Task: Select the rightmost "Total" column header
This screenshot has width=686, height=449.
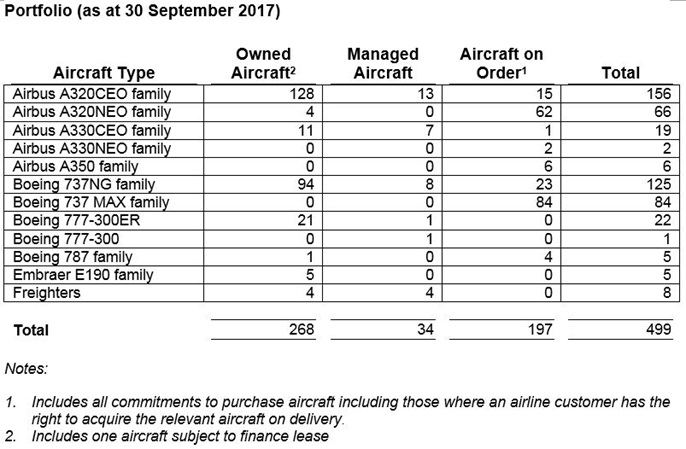Action: pyautogui.click(x=620, y=73)
